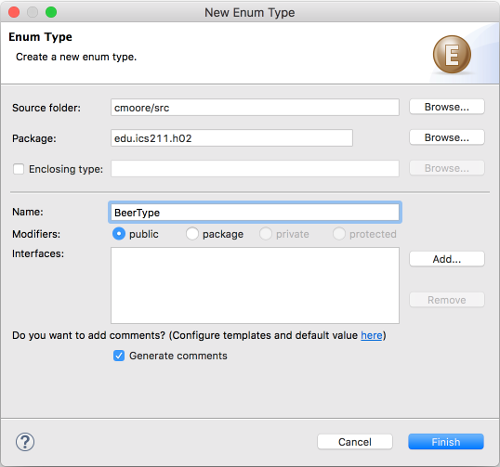This screenshot has height=467, width=500.
Task: Close the dialog with the red button
Action: (x=14, y=12)
